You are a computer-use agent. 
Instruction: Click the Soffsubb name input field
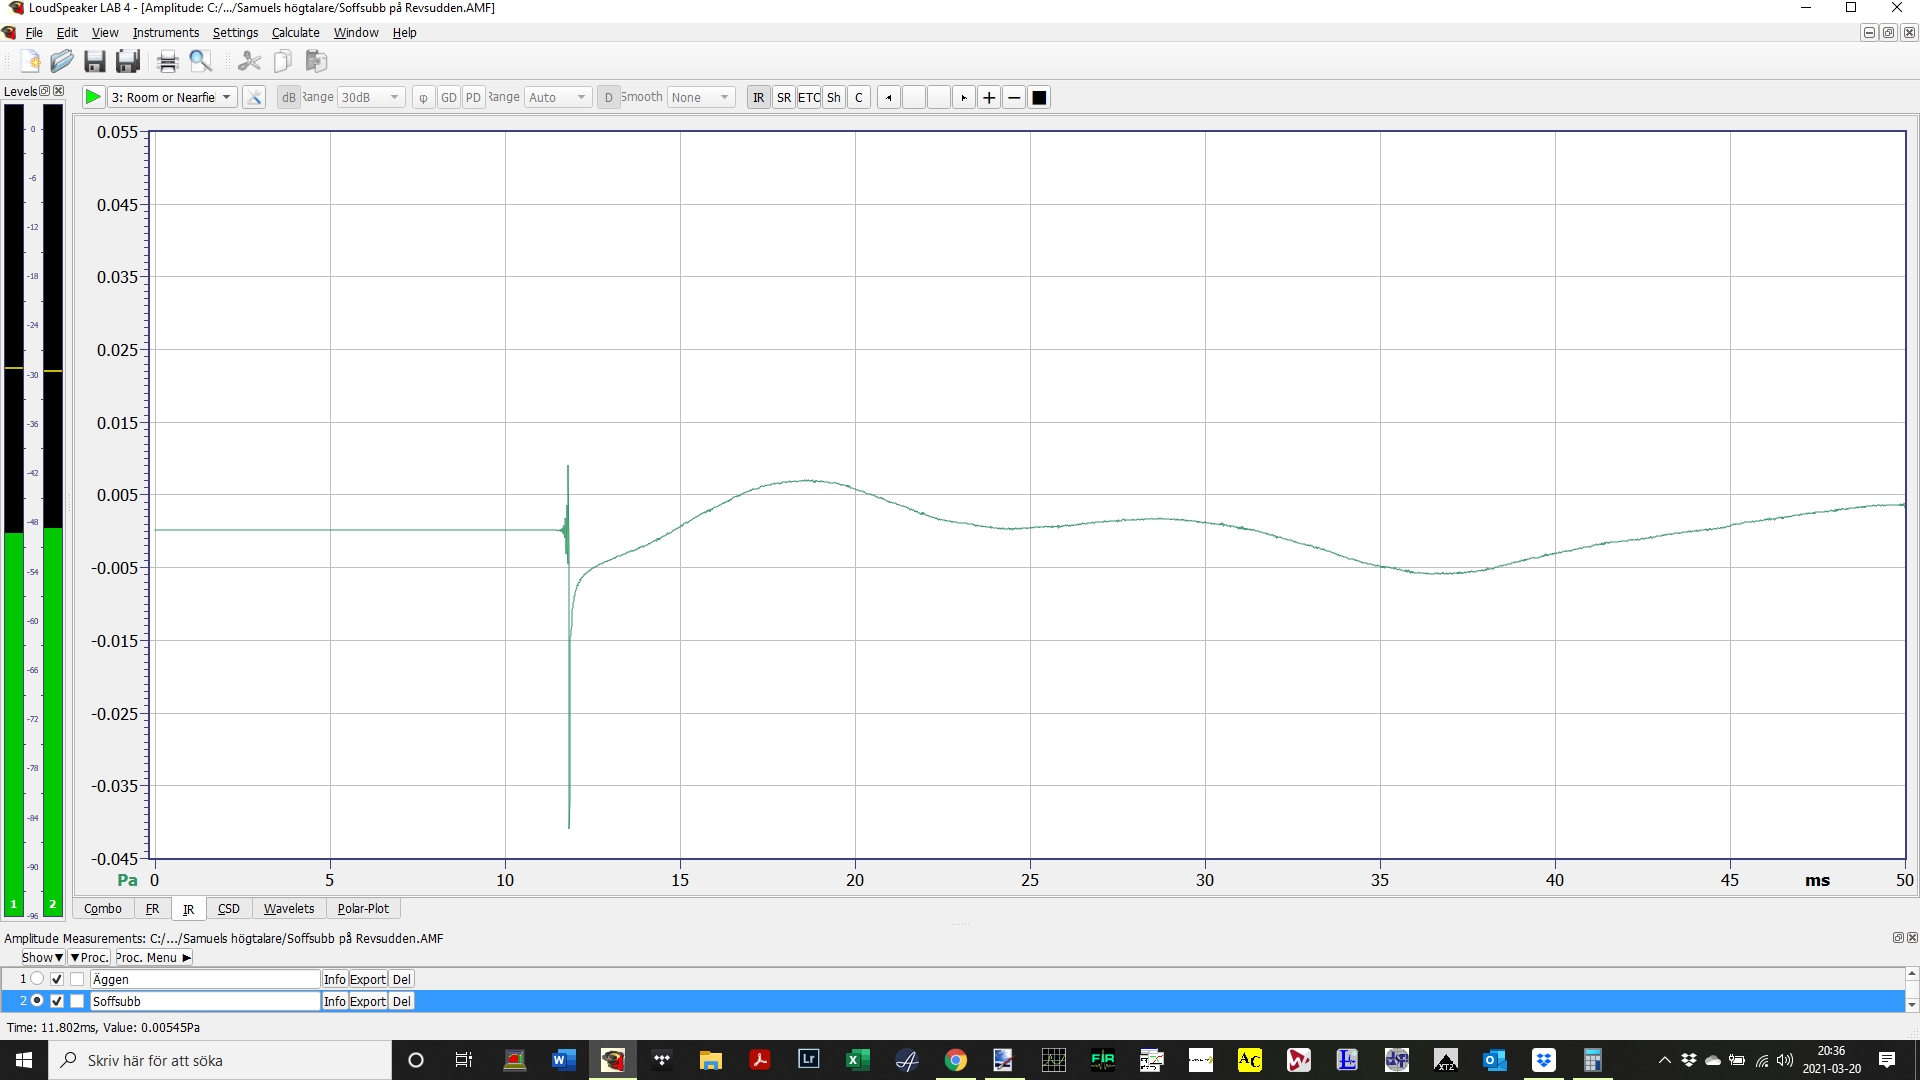point(204,1001)
